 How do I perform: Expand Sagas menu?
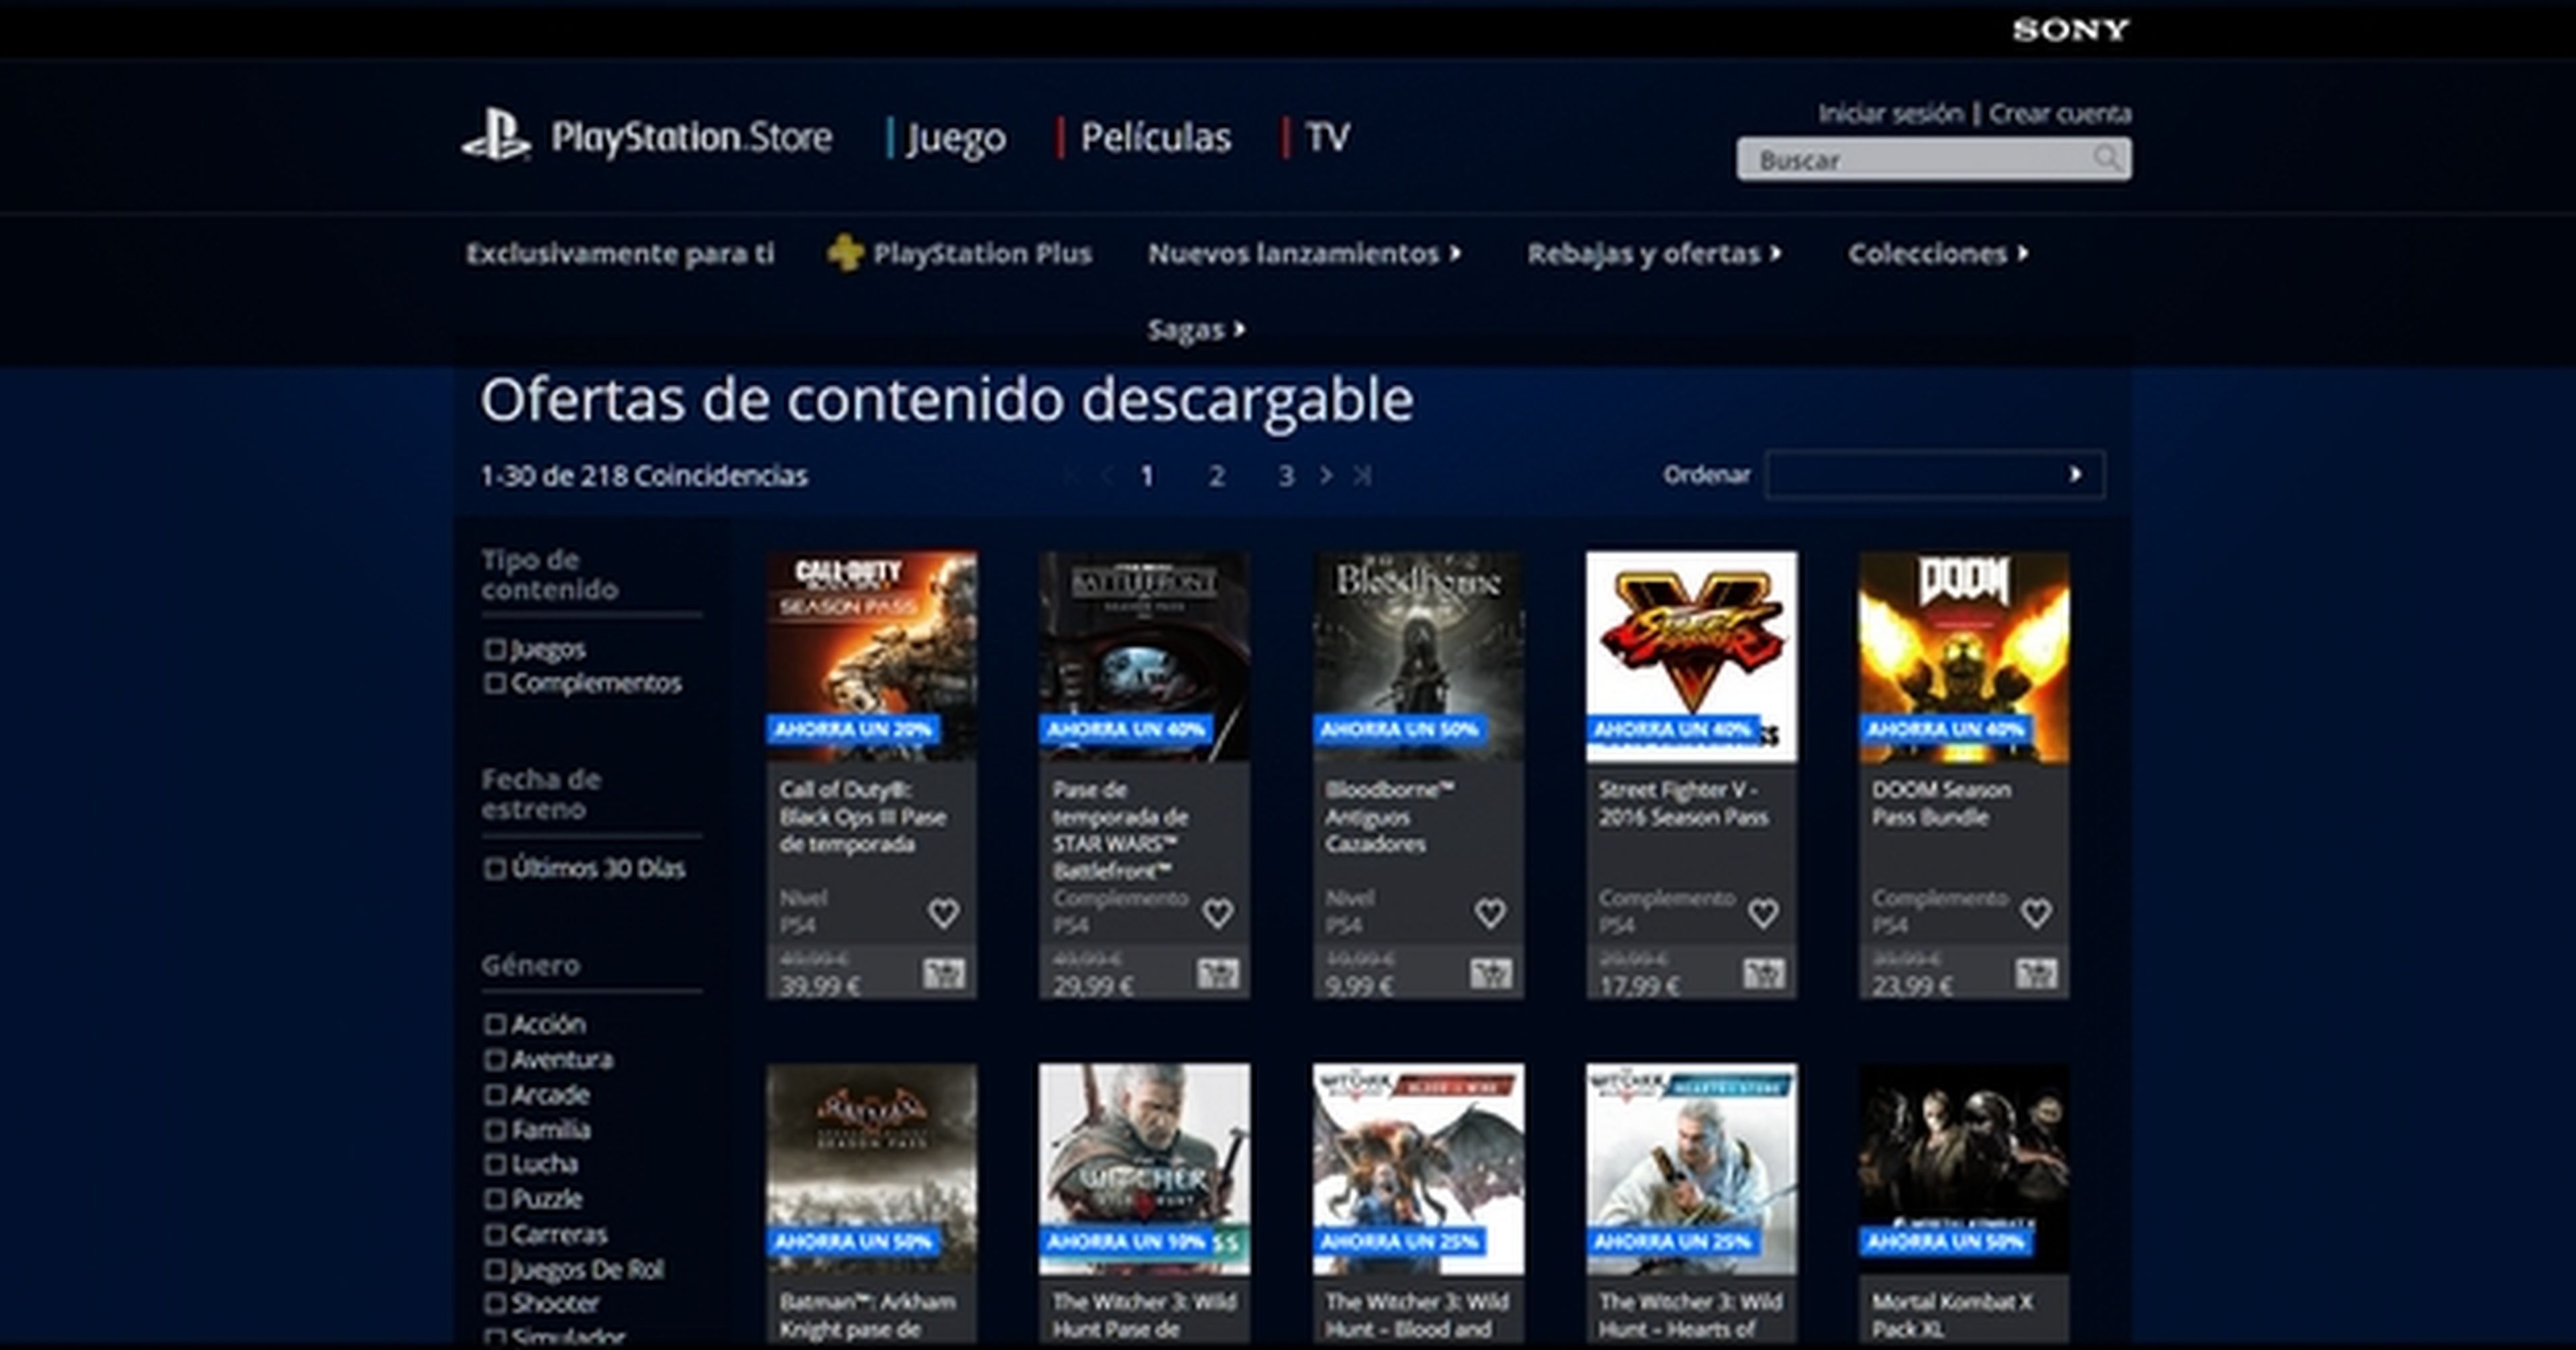point(1196,329)
